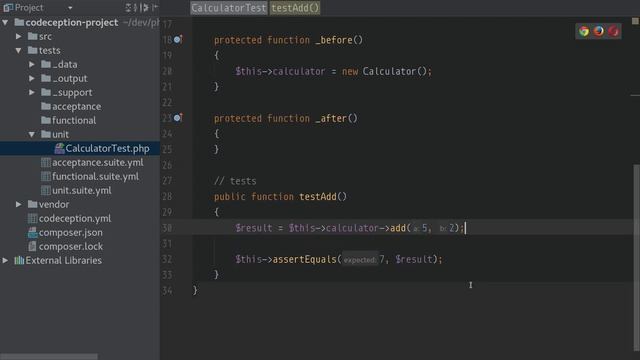Select unit.suite.yml file name
The height and width of the screenshot is (360, 640).
pyautogui.click(x=82, y=190)
